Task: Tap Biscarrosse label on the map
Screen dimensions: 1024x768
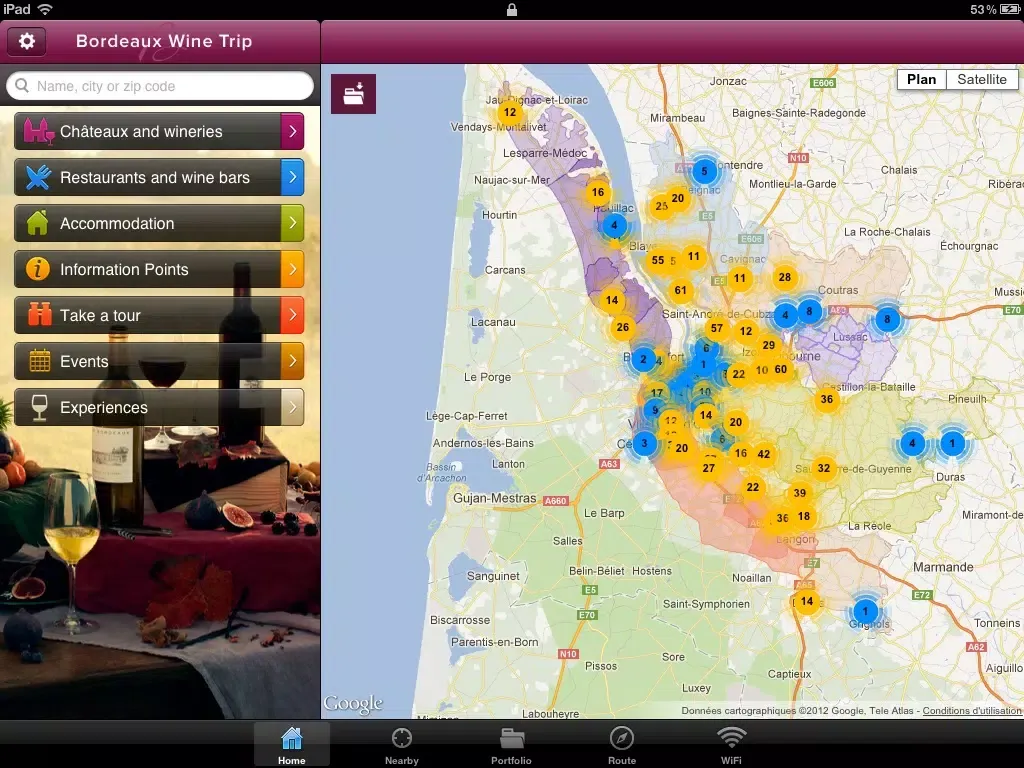Action: [460, 620]
